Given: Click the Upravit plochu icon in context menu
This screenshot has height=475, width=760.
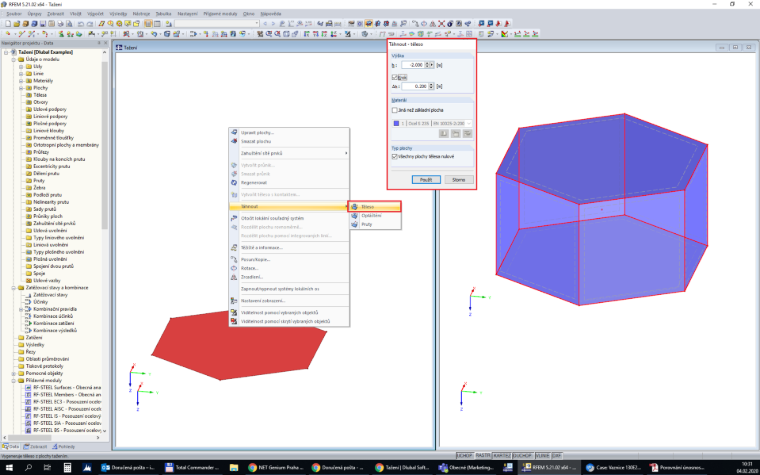Looking at the screenshot, I should 234,132.
